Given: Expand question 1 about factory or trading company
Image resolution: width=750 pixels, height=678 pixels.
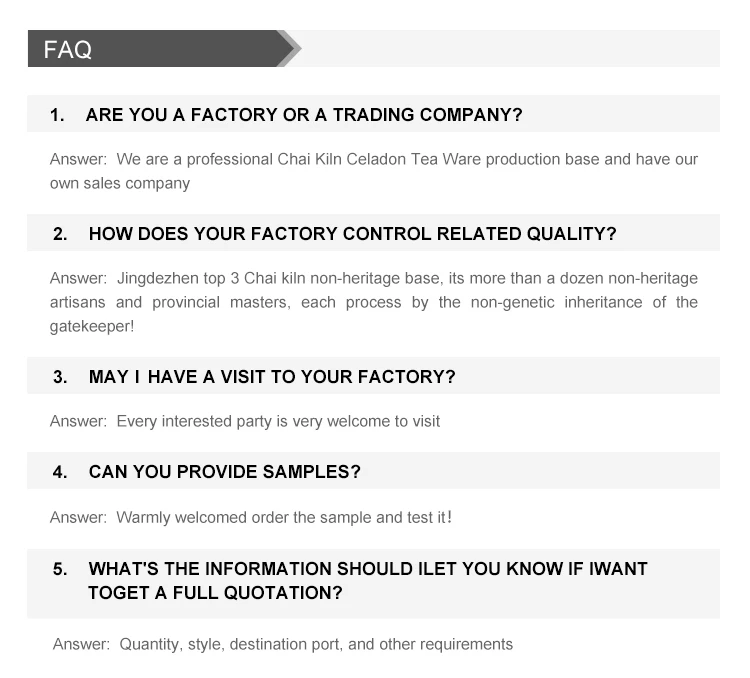Looking at the screenshot, I should pyautogui.click(x=304, y=115).
